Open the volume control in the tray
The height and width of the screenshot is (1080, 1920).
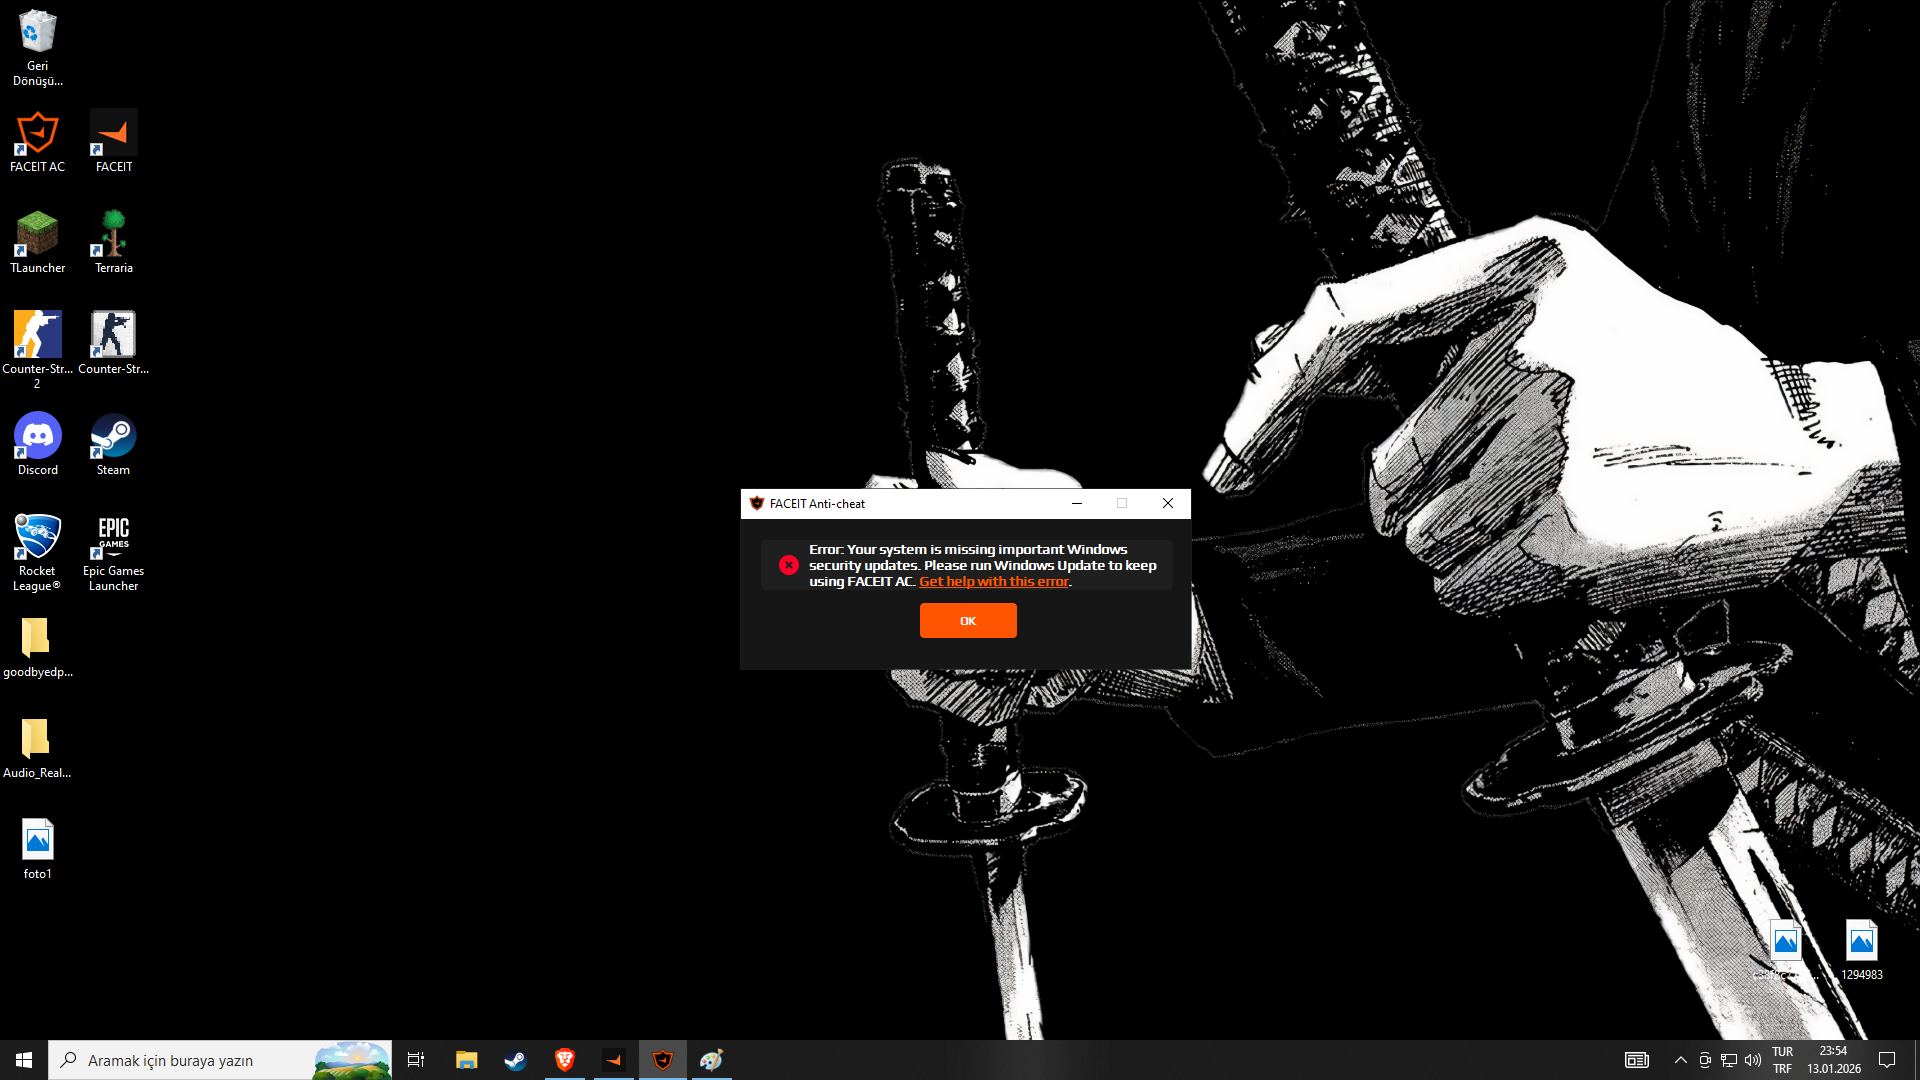click(x=1753, y=1060)
